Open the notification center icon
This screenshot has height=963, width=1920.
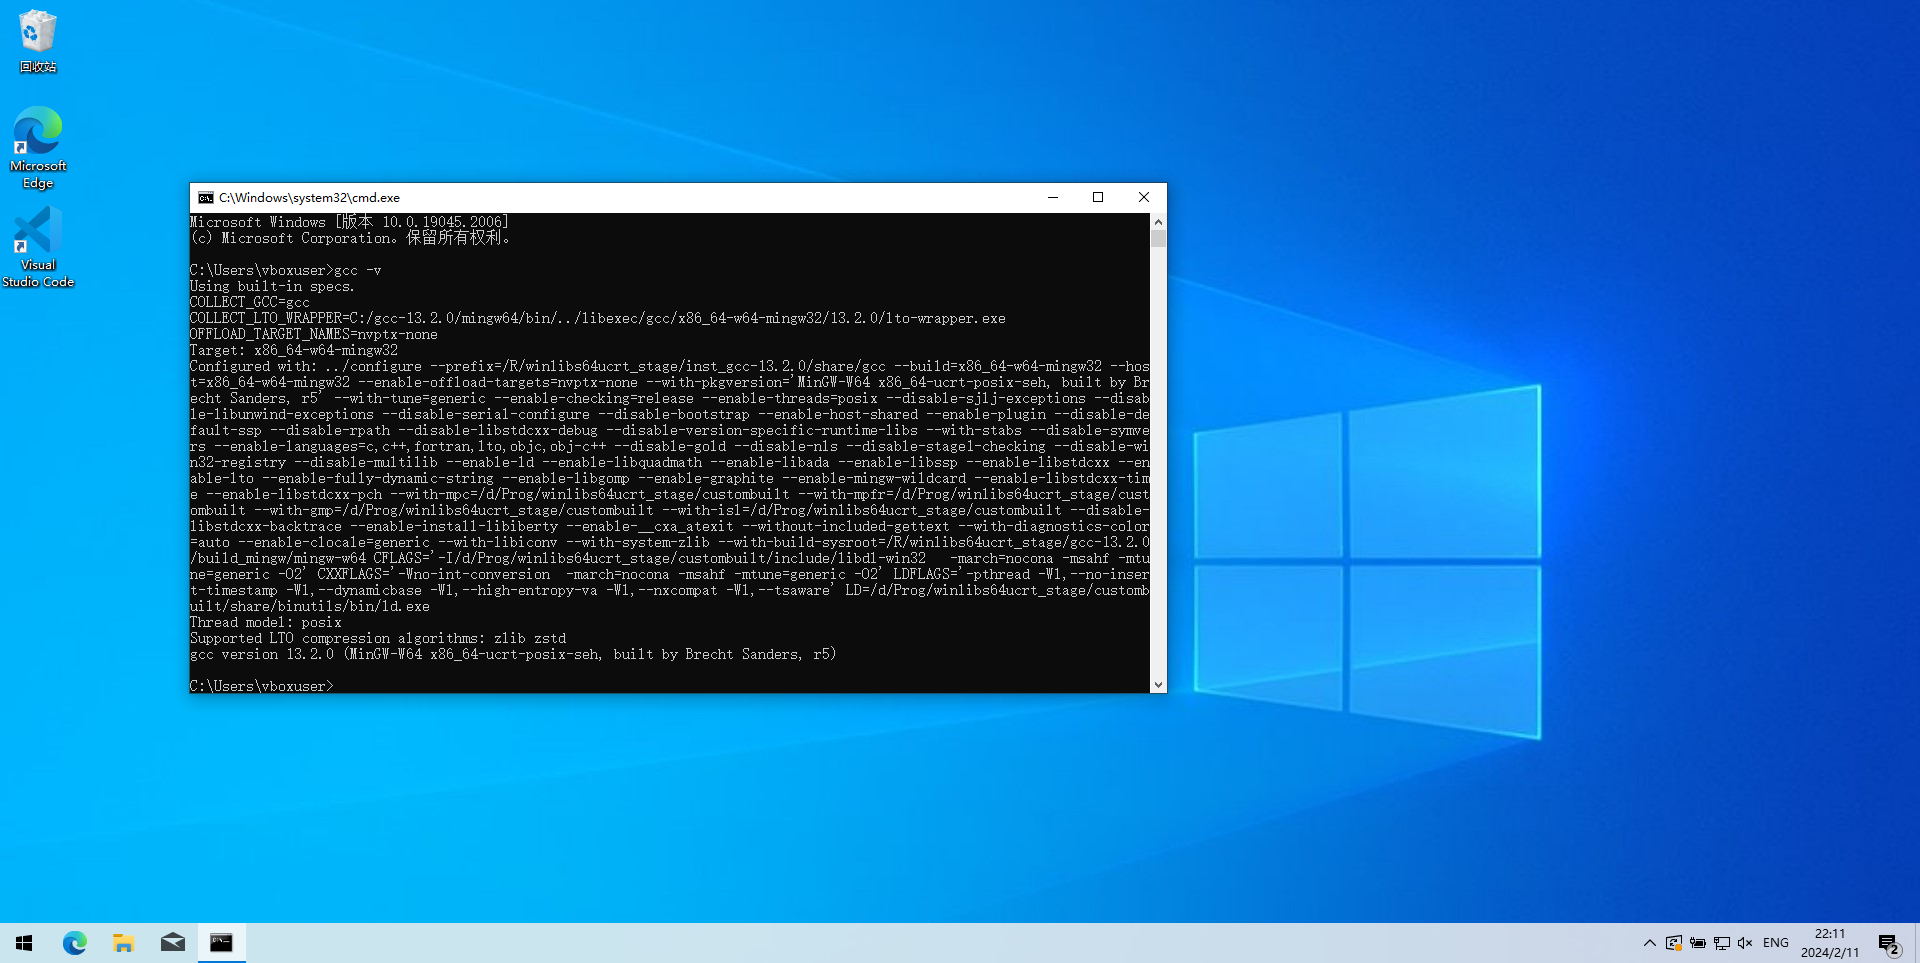(1889, 943)
